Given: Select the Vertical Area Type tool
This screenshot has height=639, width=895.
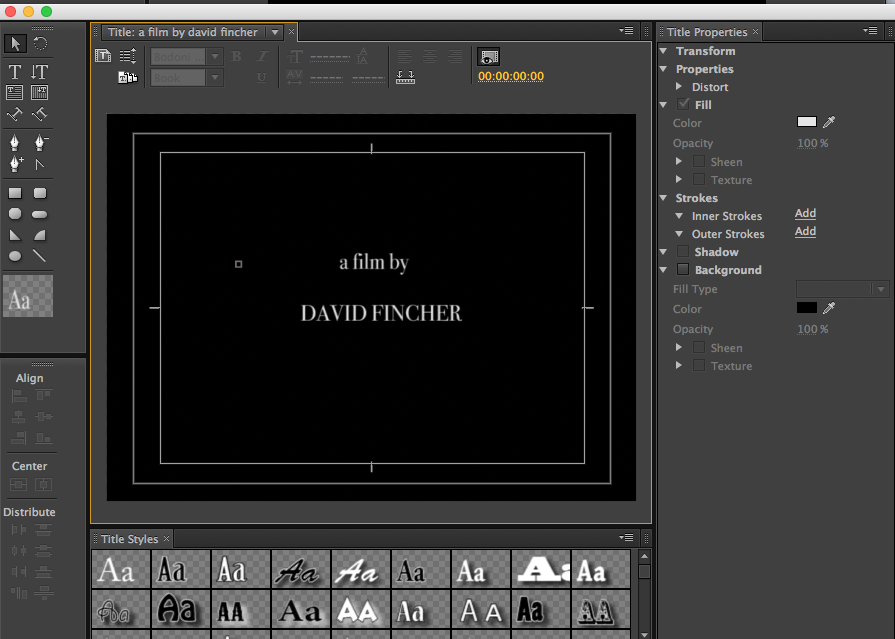Looking at the screenshot, I should (39, 93).
